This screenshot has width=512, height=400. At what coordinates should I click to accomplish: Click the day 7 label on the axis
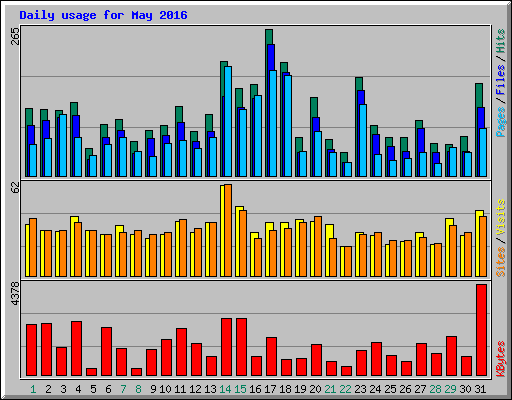coord(123,389)
